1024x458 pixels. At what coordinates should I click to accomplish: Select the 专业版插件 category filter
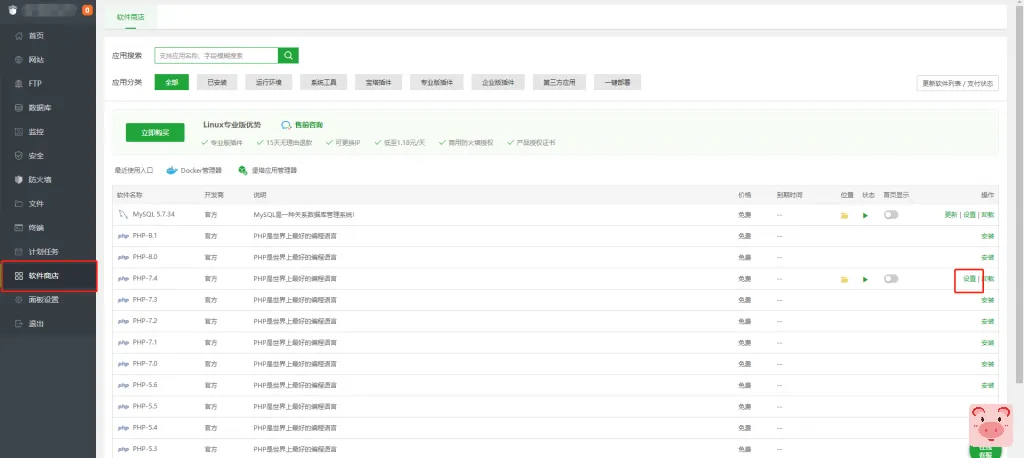[437, 82]
